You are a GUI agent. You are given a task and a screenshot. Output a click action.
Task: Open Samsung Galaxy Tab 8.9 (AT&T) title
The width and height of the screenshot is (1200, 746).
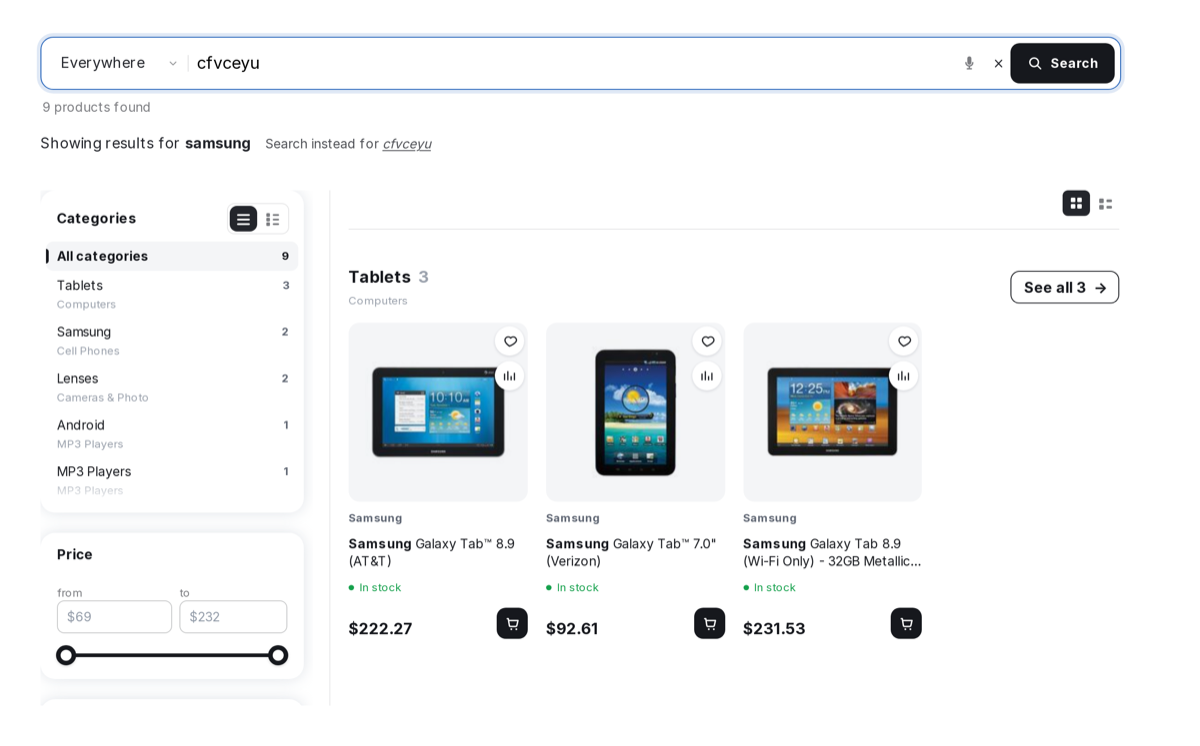pos(432,553)
